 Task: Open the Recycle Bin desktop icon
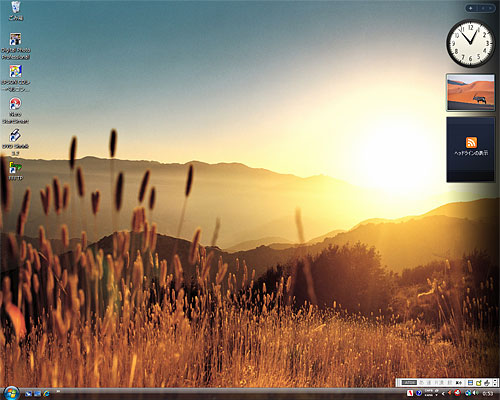(16, 11)
